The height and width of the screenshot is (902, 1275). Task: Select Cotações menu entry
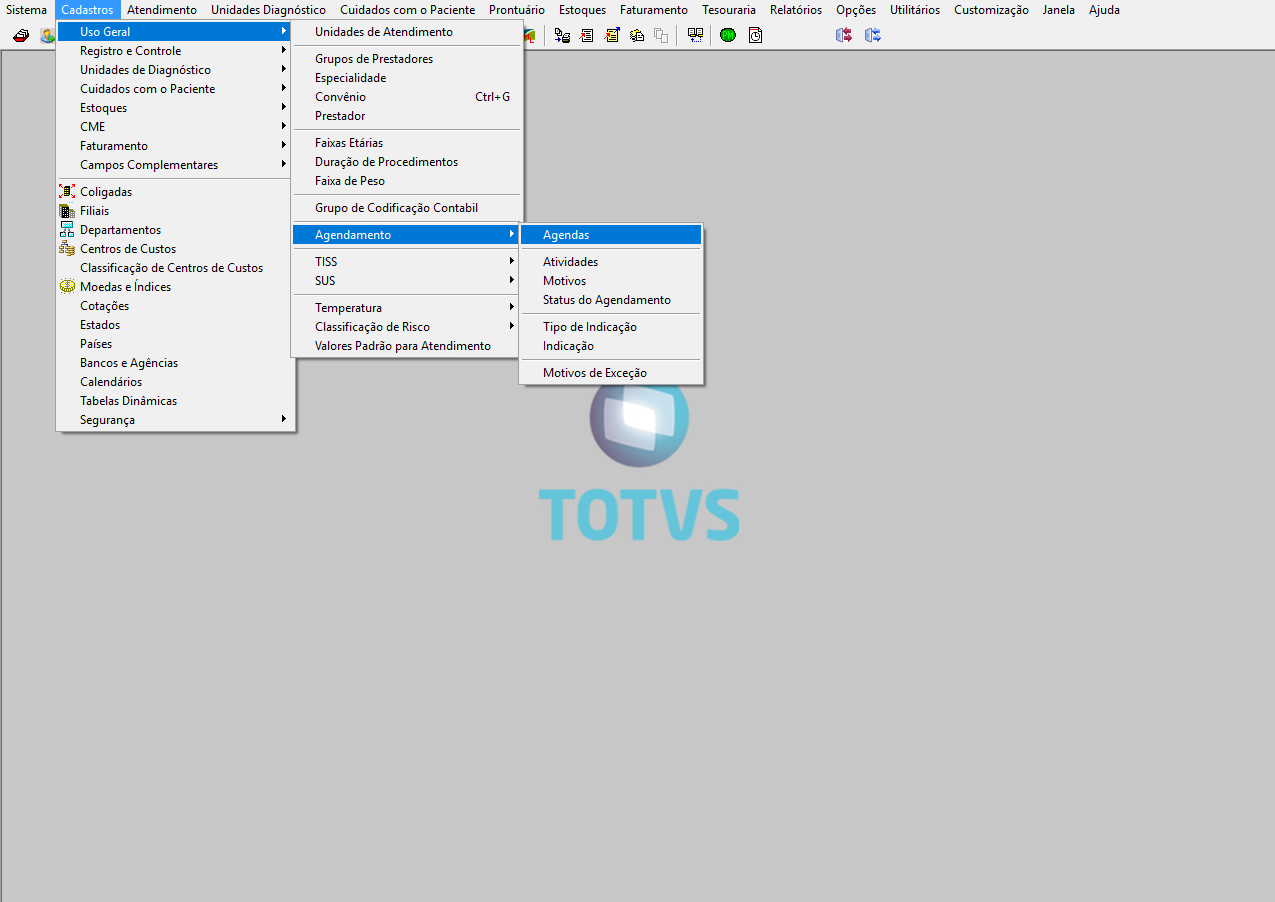(176, 306)
